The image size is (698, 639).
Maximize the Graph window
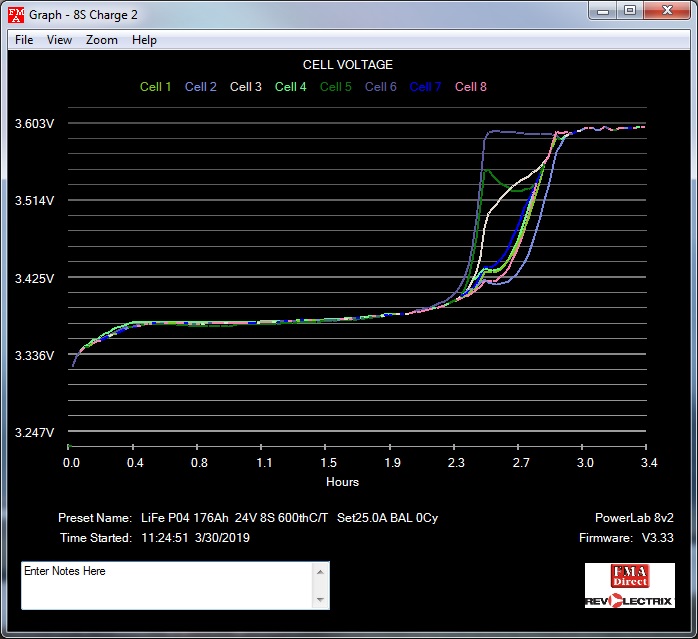629,10
